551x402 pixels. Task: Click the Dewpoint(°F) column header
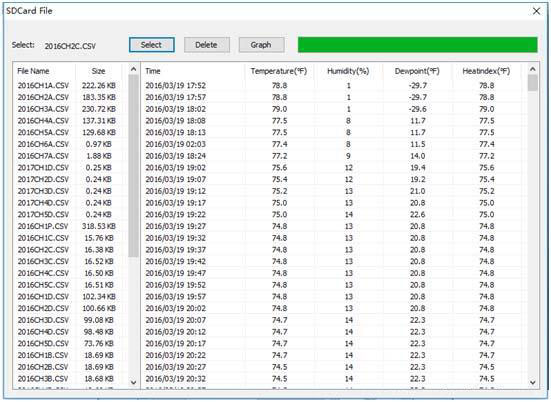[417, 71]
